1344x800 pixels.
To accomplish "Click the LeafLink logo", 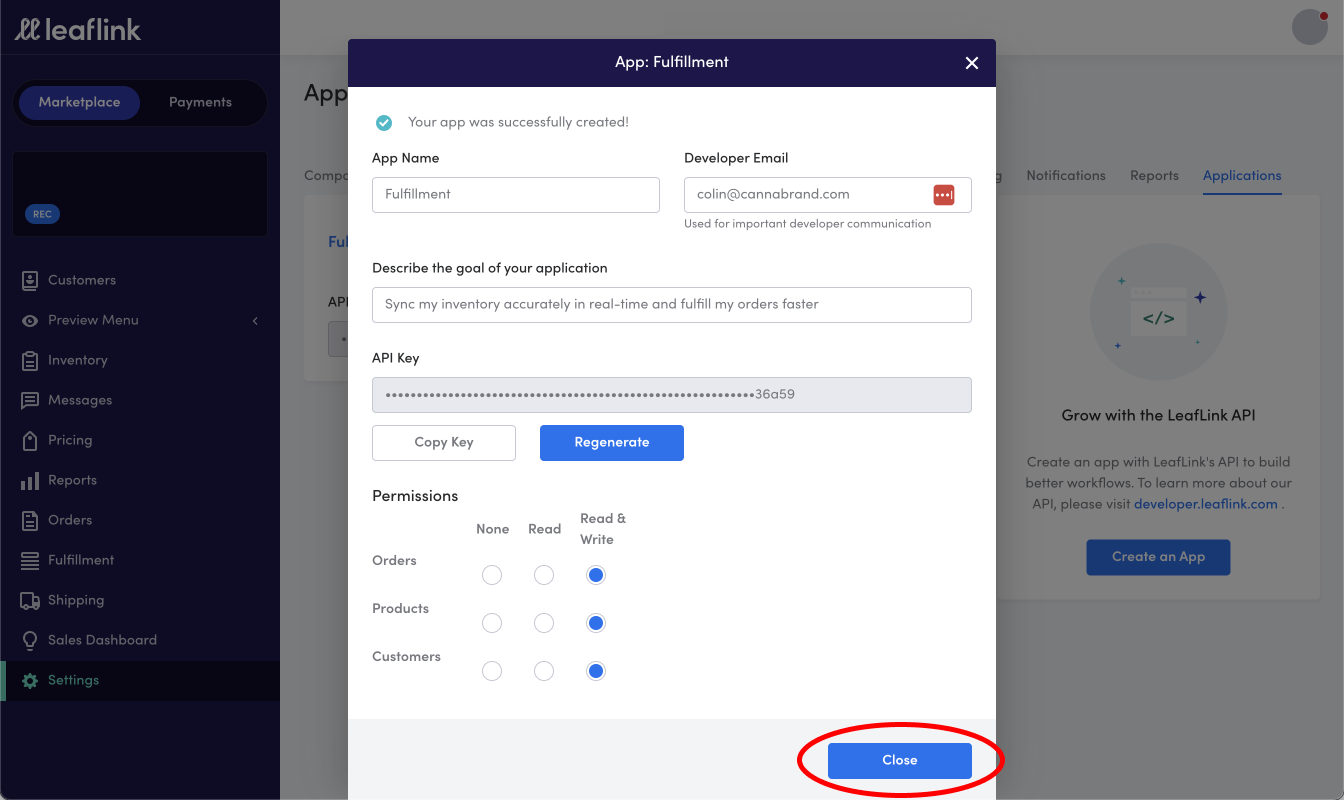I will (78, 29).
